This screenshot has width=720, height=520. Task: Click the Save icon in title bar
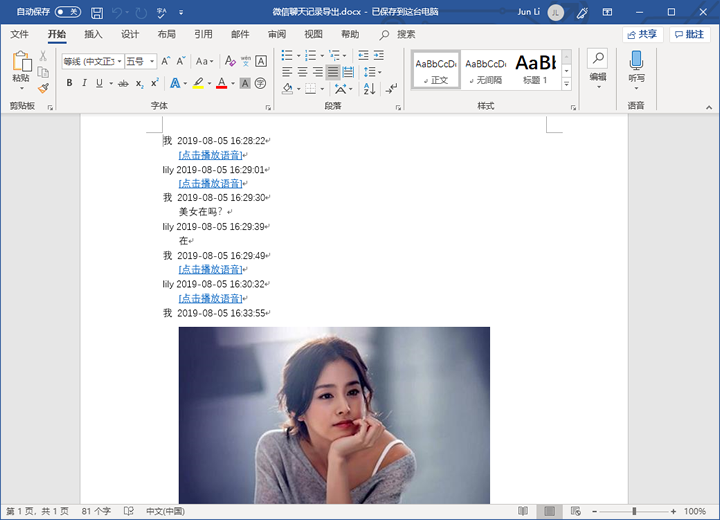point(97,12)
